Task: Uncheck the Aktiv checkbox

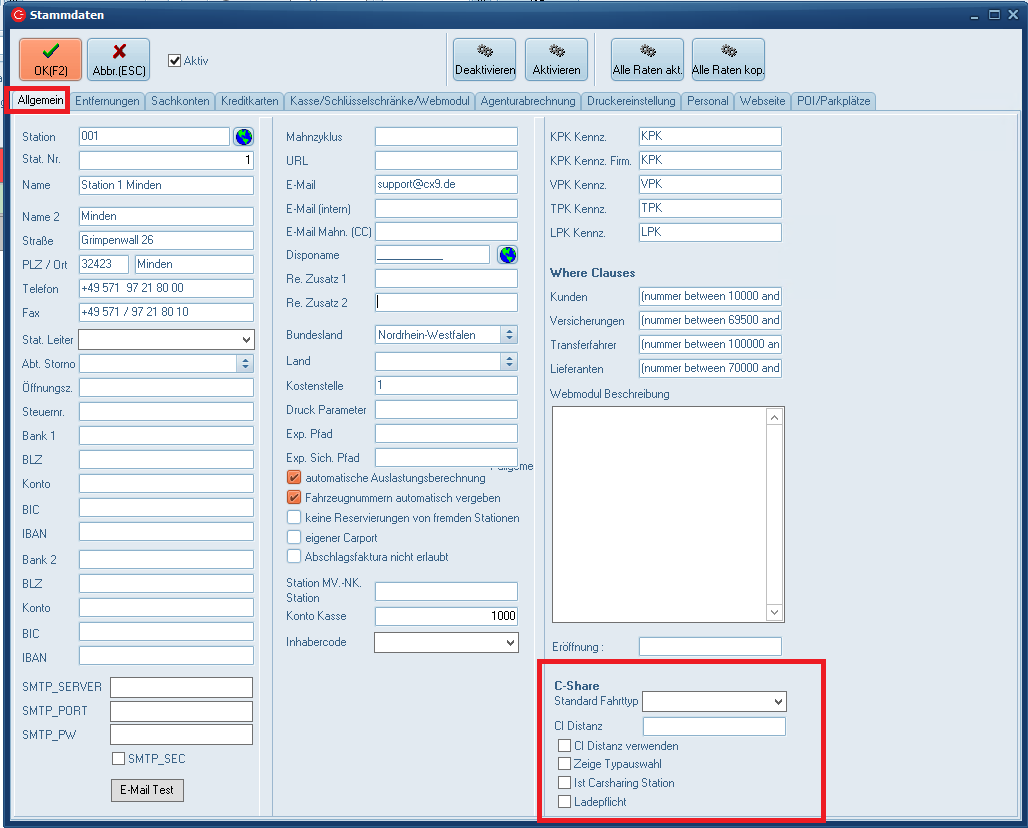Action: click(175, 60)
